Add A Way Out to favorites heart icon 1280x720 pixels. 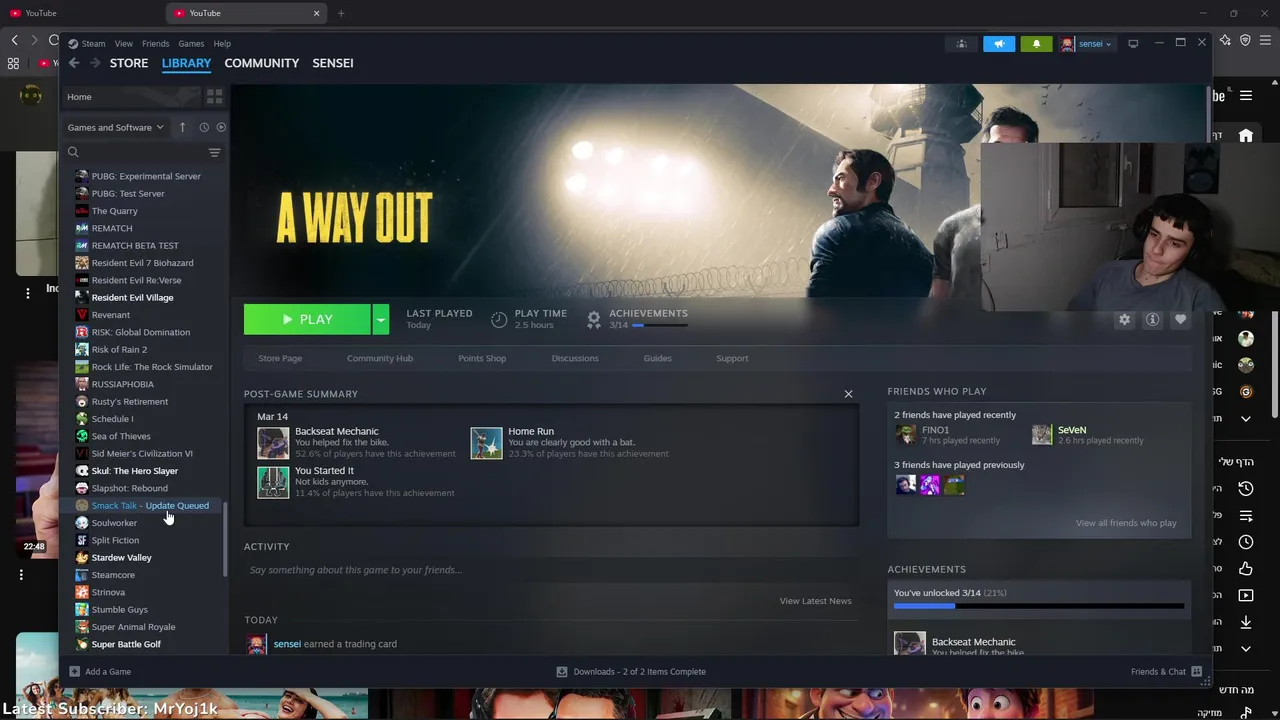1180,319
